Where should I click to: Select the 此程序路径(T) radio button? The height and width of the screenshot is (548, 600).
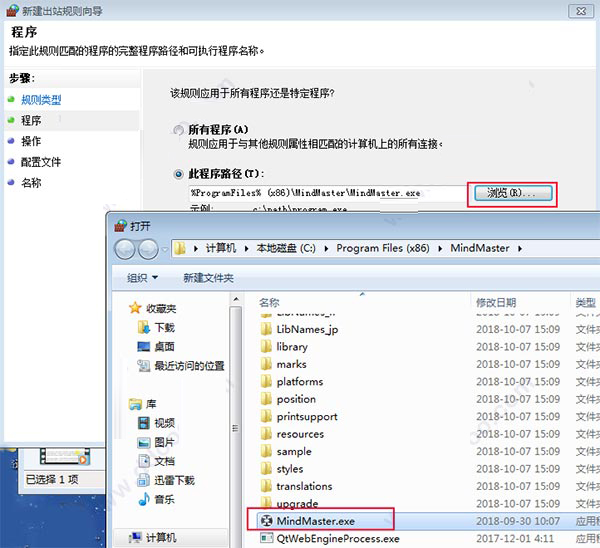(x=178, y=175)
